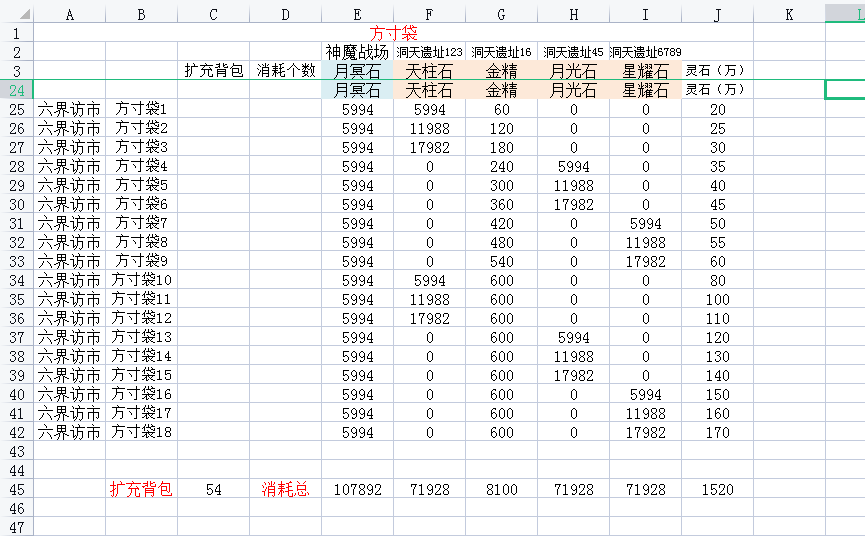Select the 方寸袋18 cell
Viewport: 865px width, 536px height.
coord(141,432)
